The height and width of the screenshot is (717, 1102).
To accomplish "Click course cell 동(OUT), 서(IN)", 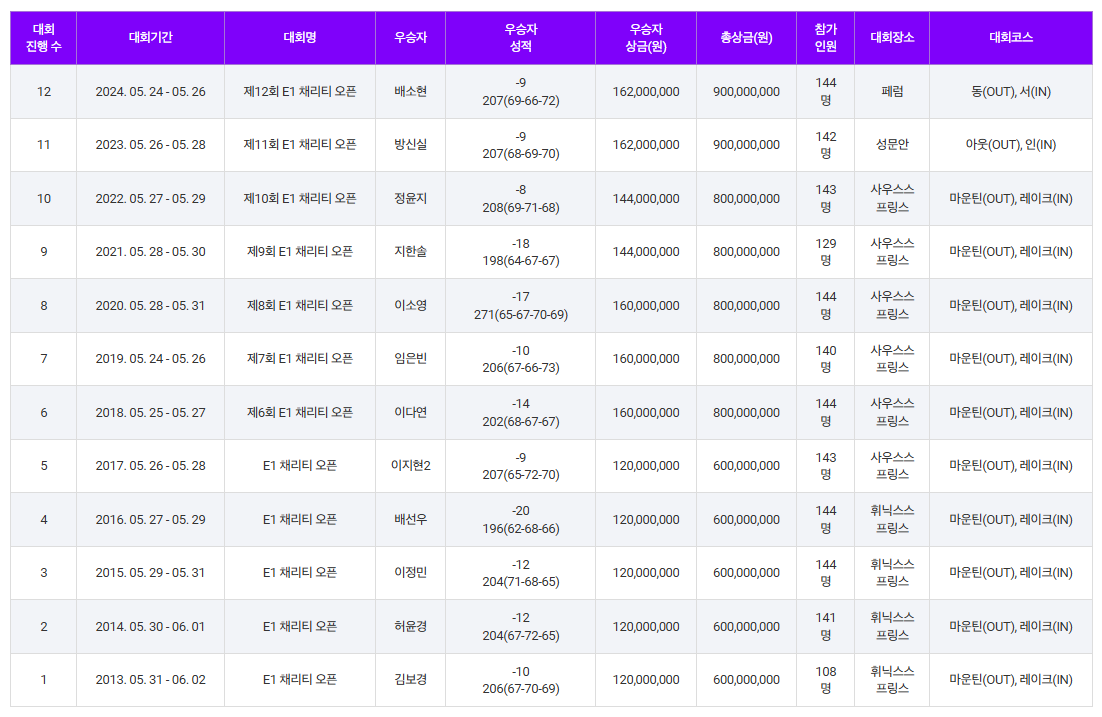I will tap(1011, 91).
